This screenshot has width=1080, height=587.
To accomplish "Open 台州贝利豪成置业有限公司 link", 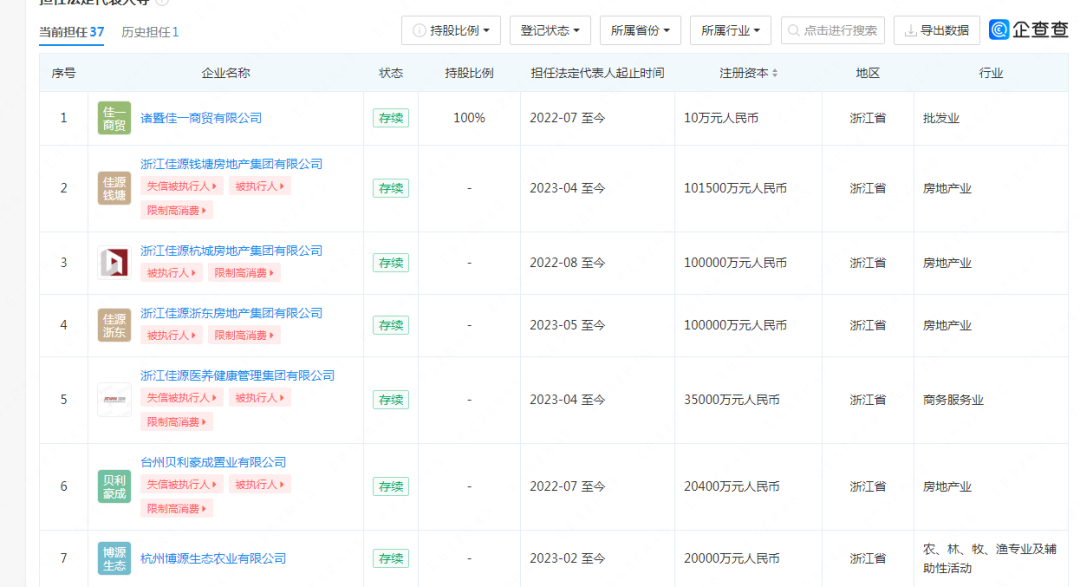I will [214, 462].
